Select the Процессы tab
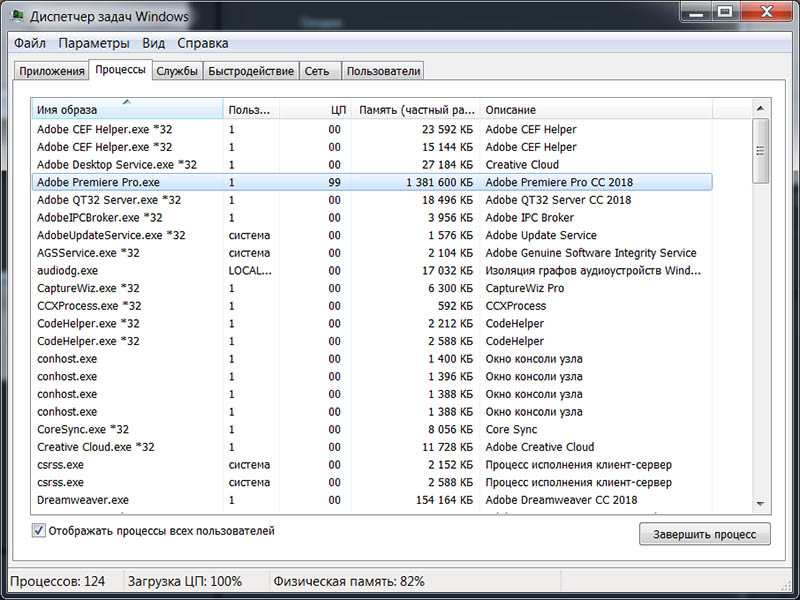 point(120,69)
